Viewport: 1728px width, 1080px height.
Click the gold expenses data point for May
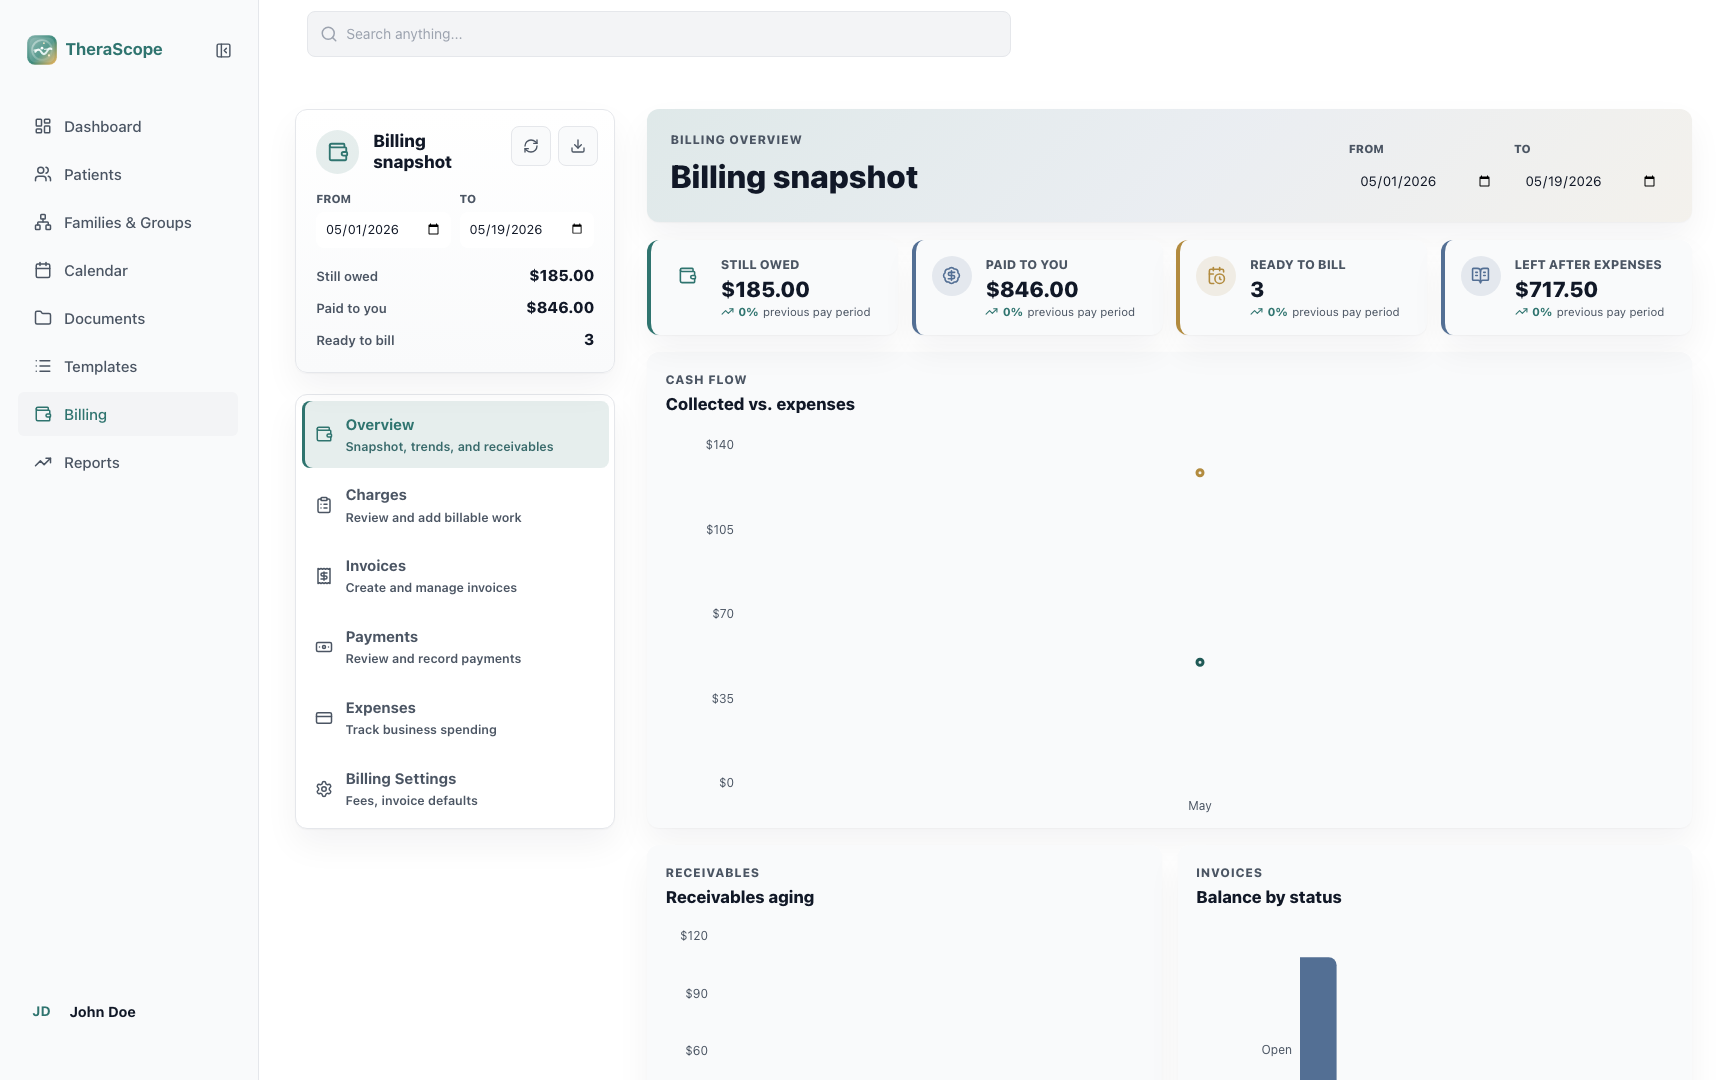pos(1200,472)
